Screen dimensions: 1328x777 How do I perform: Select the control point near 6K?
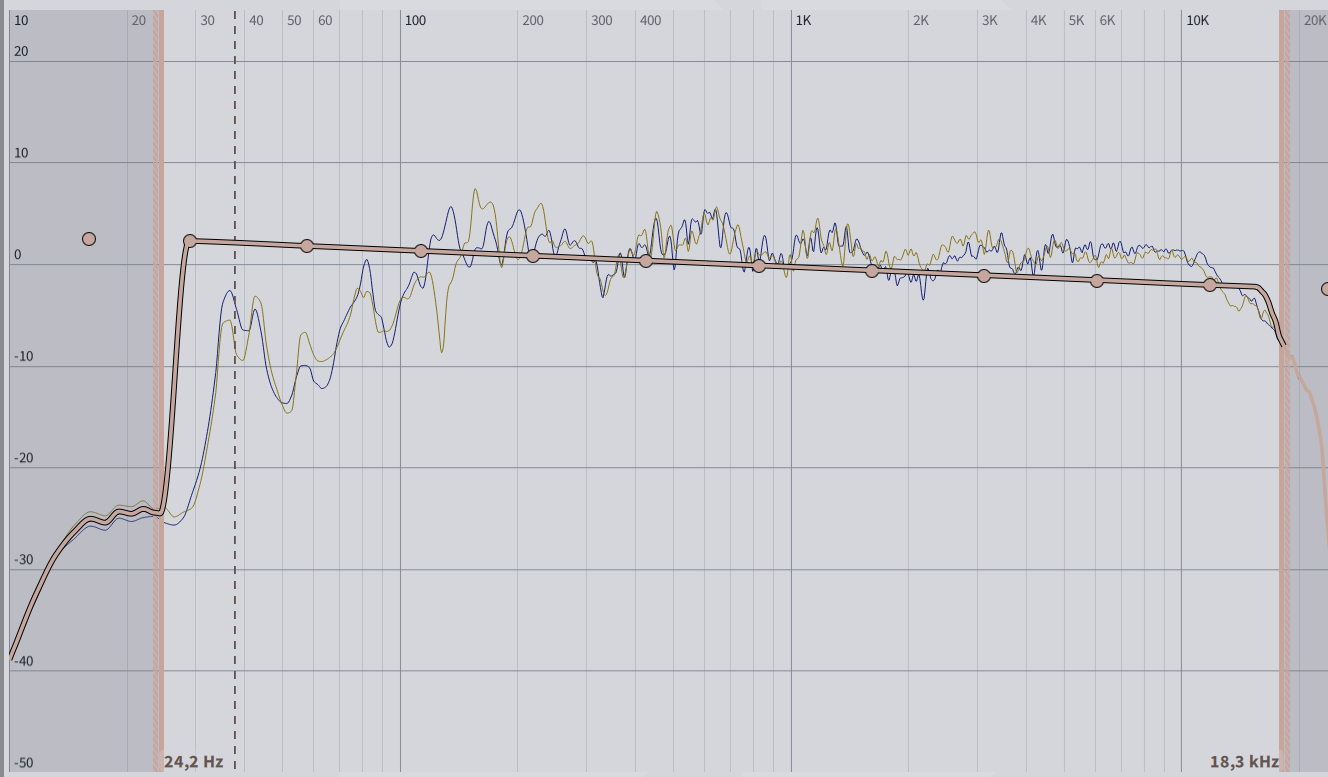coord(1097,281)
